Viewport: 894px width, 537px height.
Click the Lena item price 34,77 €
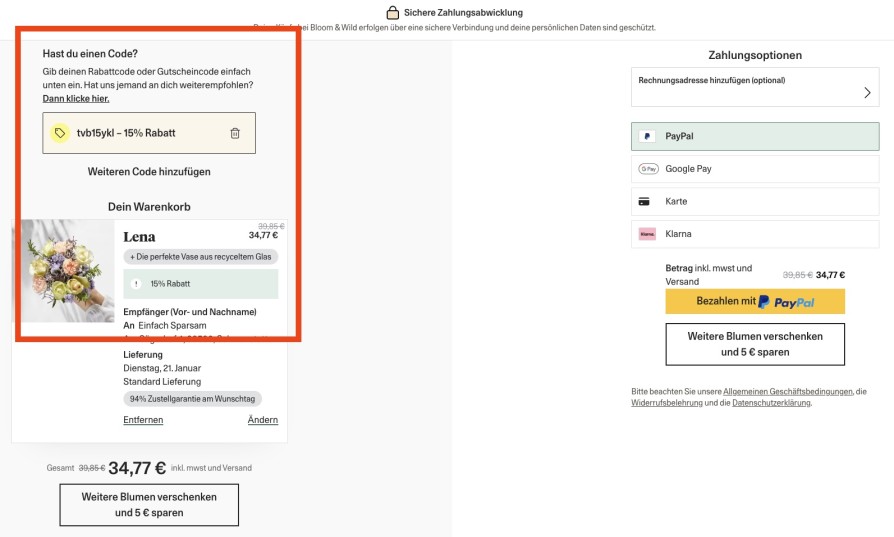click(263, 235)
